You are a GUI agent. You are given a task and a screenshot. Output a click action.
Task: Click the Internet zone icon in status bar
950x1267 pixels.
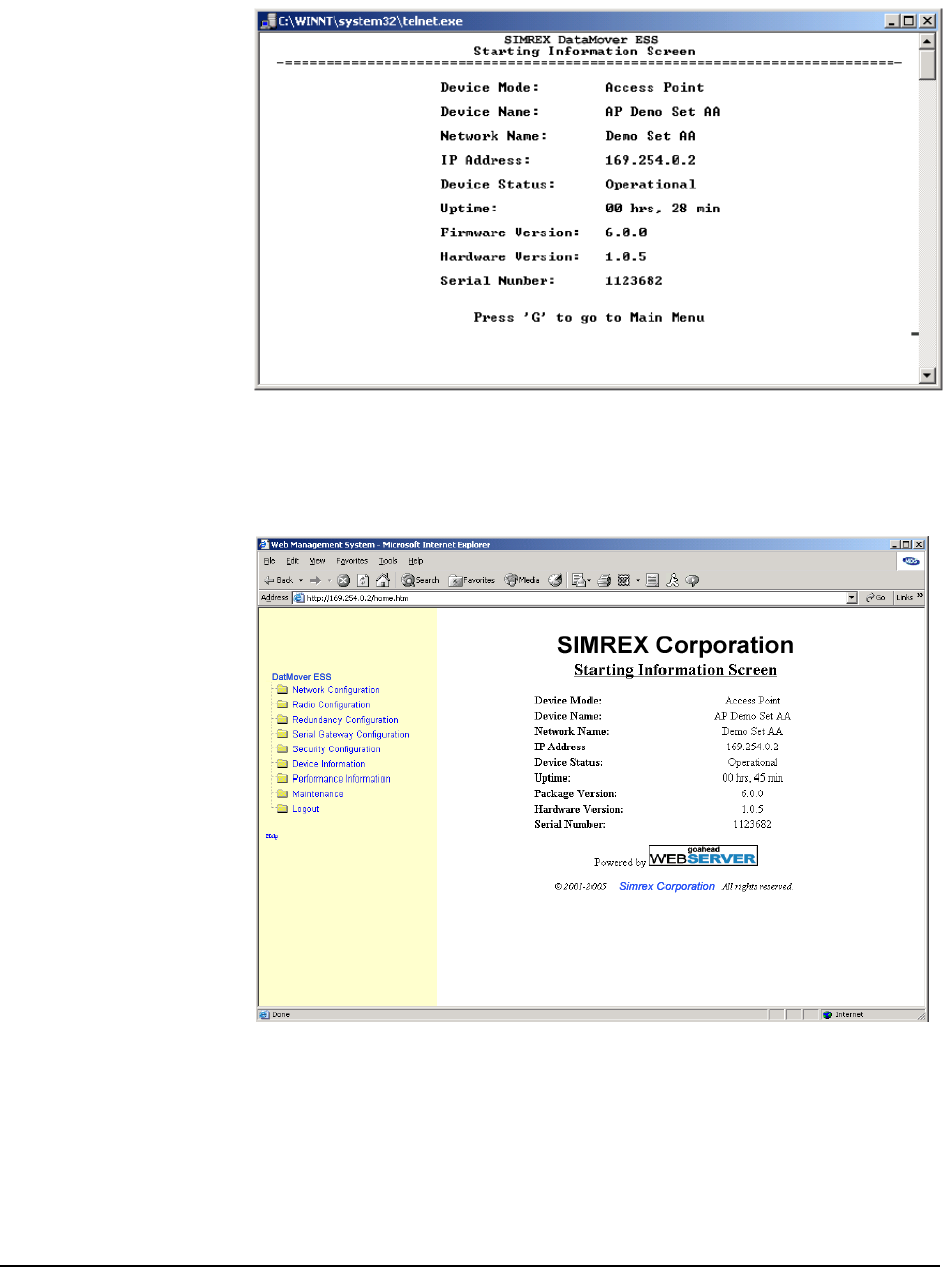pos(828,1014)
